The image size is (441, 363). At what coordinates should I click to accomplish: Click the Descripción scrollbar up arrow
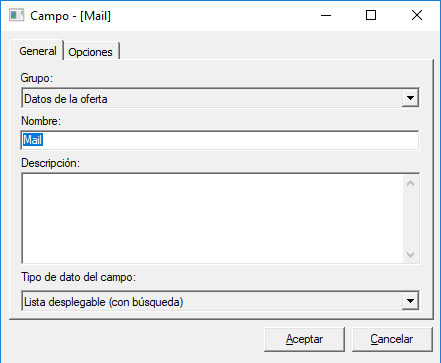(411, 183)
